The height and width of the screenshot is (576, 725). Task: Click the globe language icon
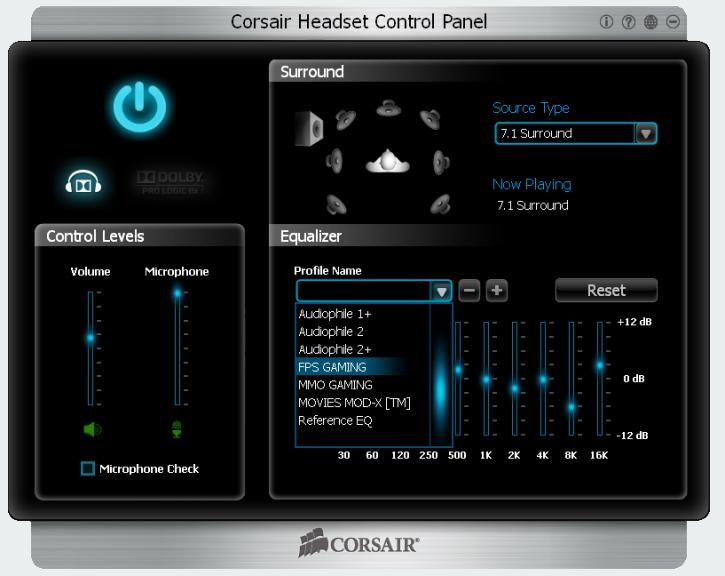651,22
